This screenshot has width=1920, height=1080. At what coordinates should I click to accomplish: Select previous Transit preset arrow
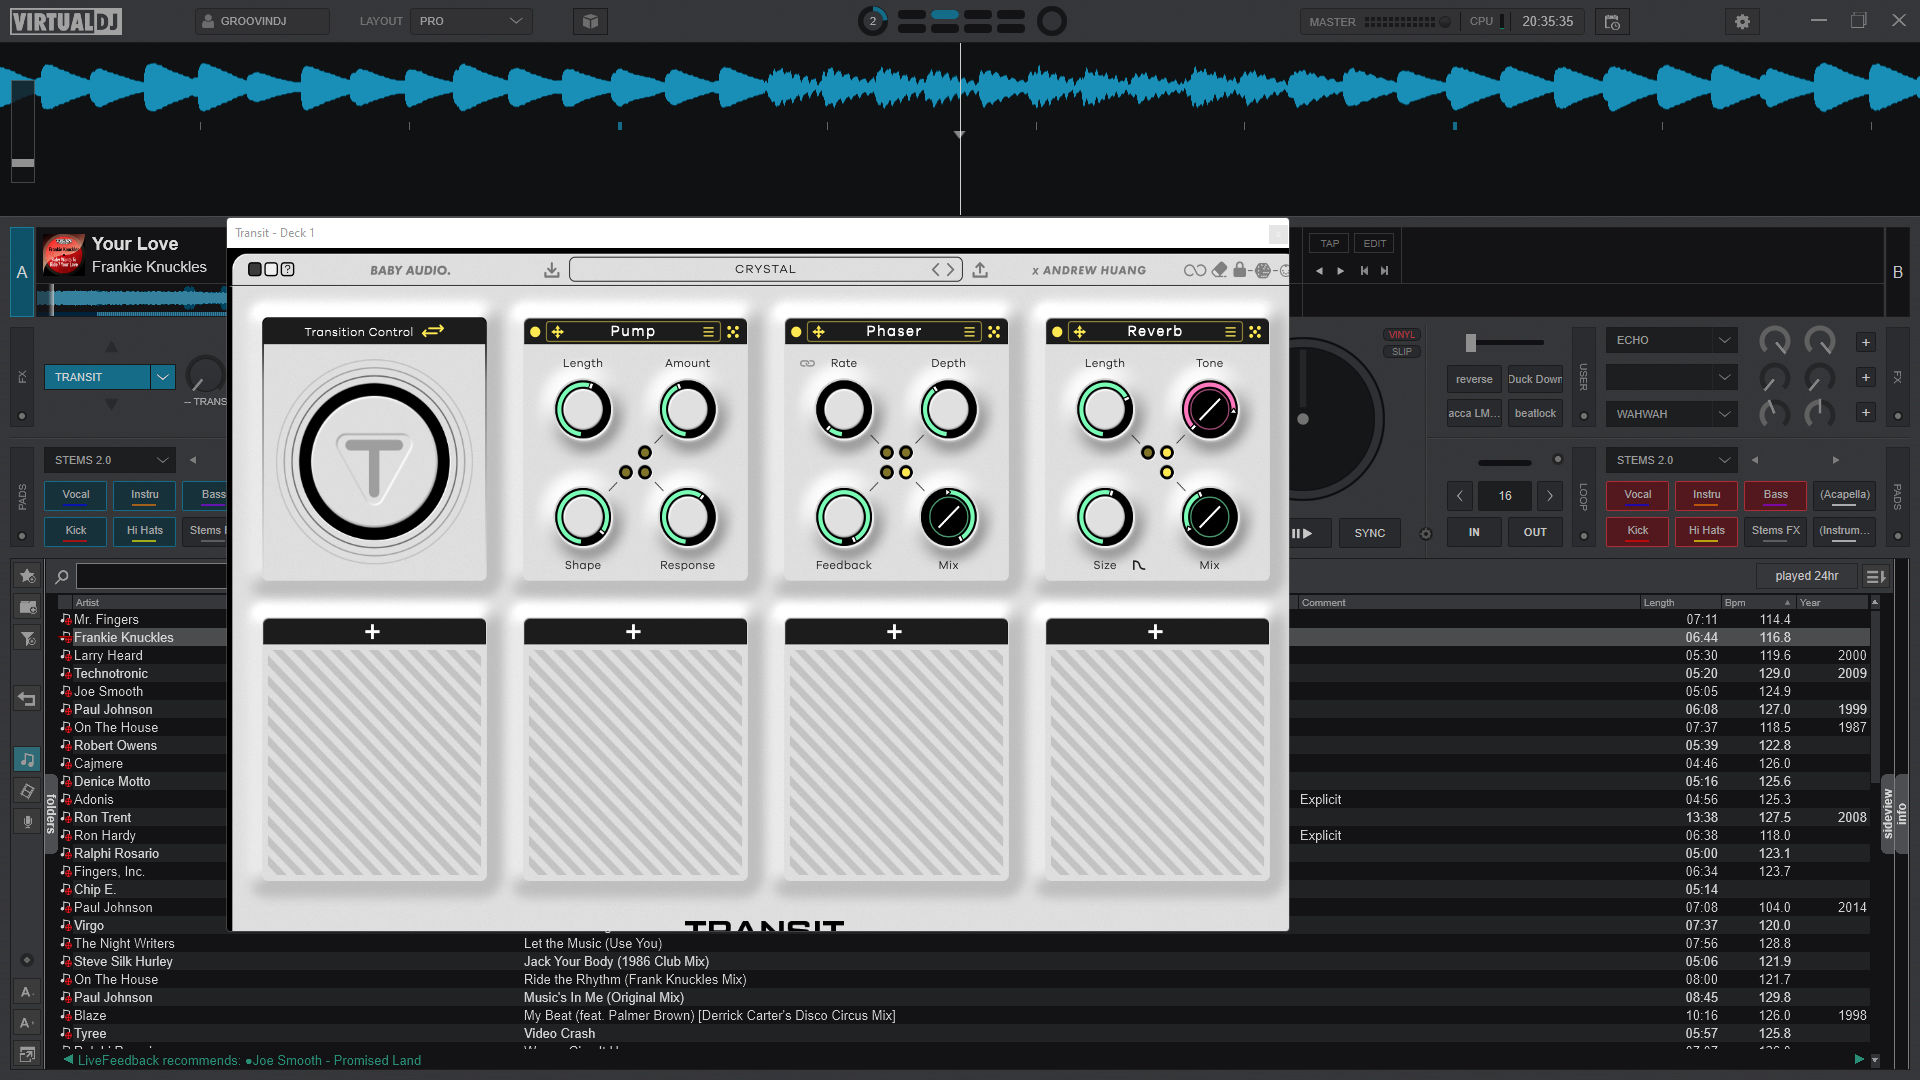(936, 269)
